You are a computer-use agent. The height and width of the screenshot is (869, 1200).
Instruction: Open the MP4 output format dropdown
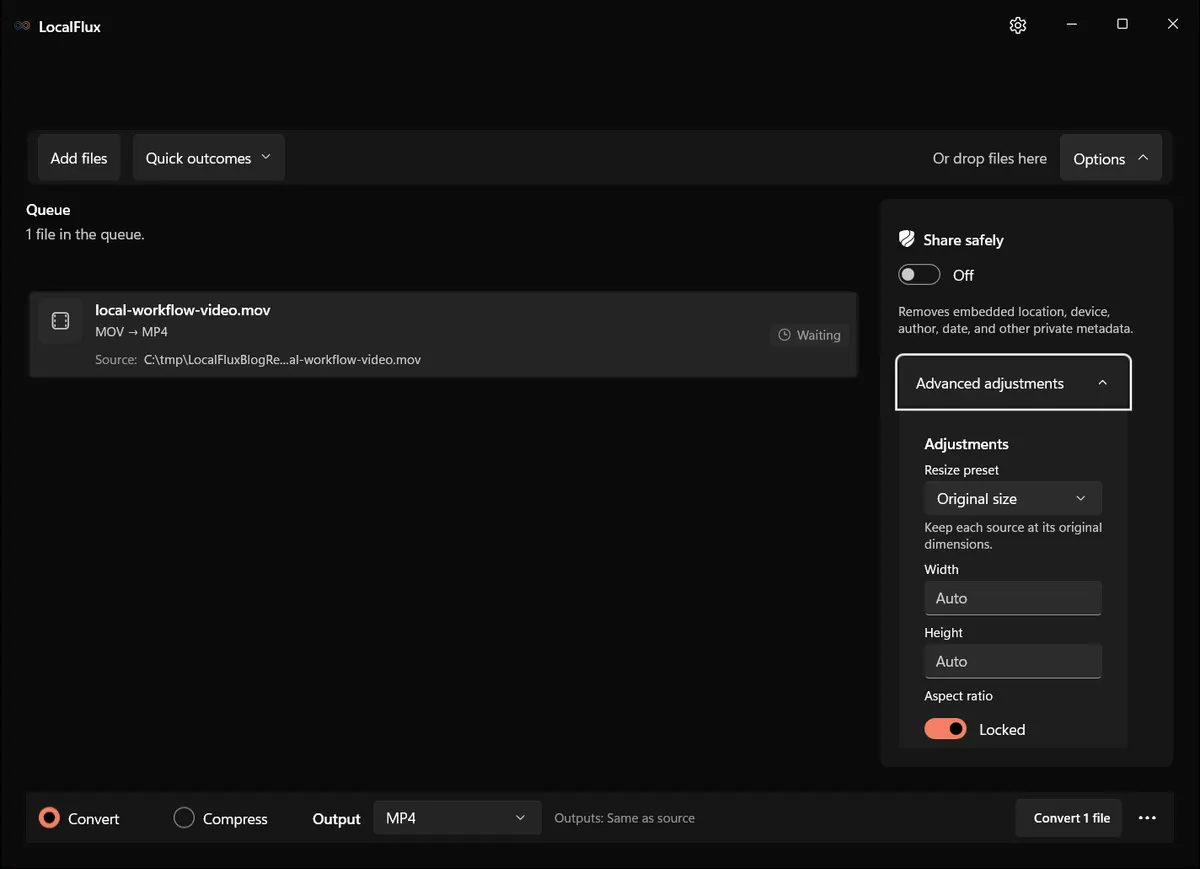coord(457,818)
